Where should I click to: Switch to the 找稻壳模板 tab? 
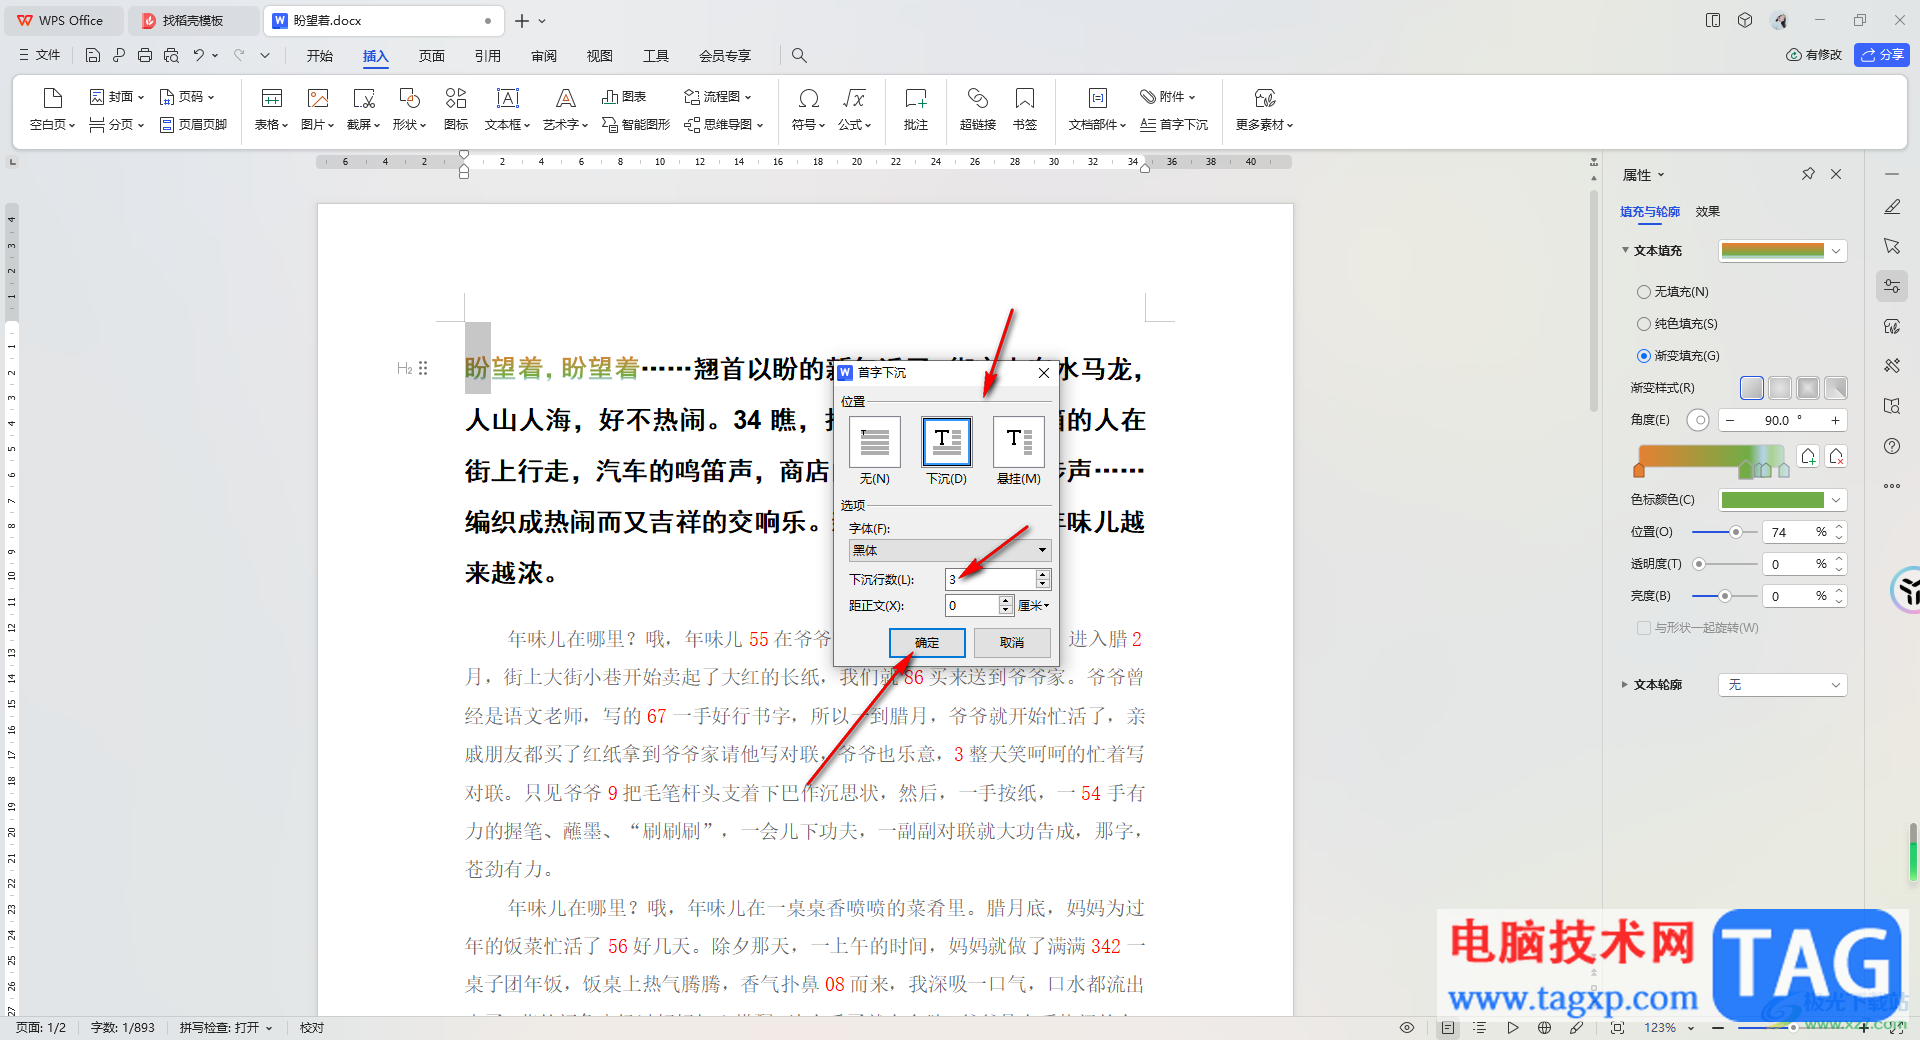[192, 20]
